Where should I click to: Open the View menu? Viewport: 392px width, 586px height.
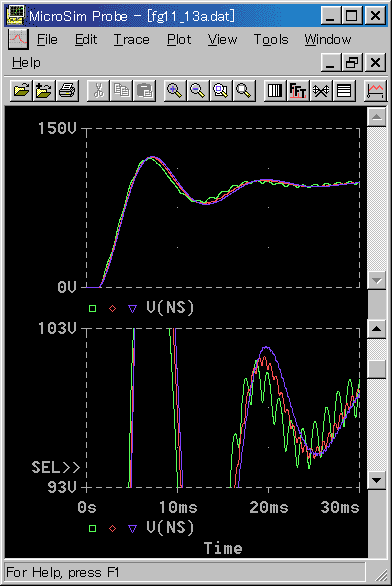pyautogui.click(x=222, y=40)
